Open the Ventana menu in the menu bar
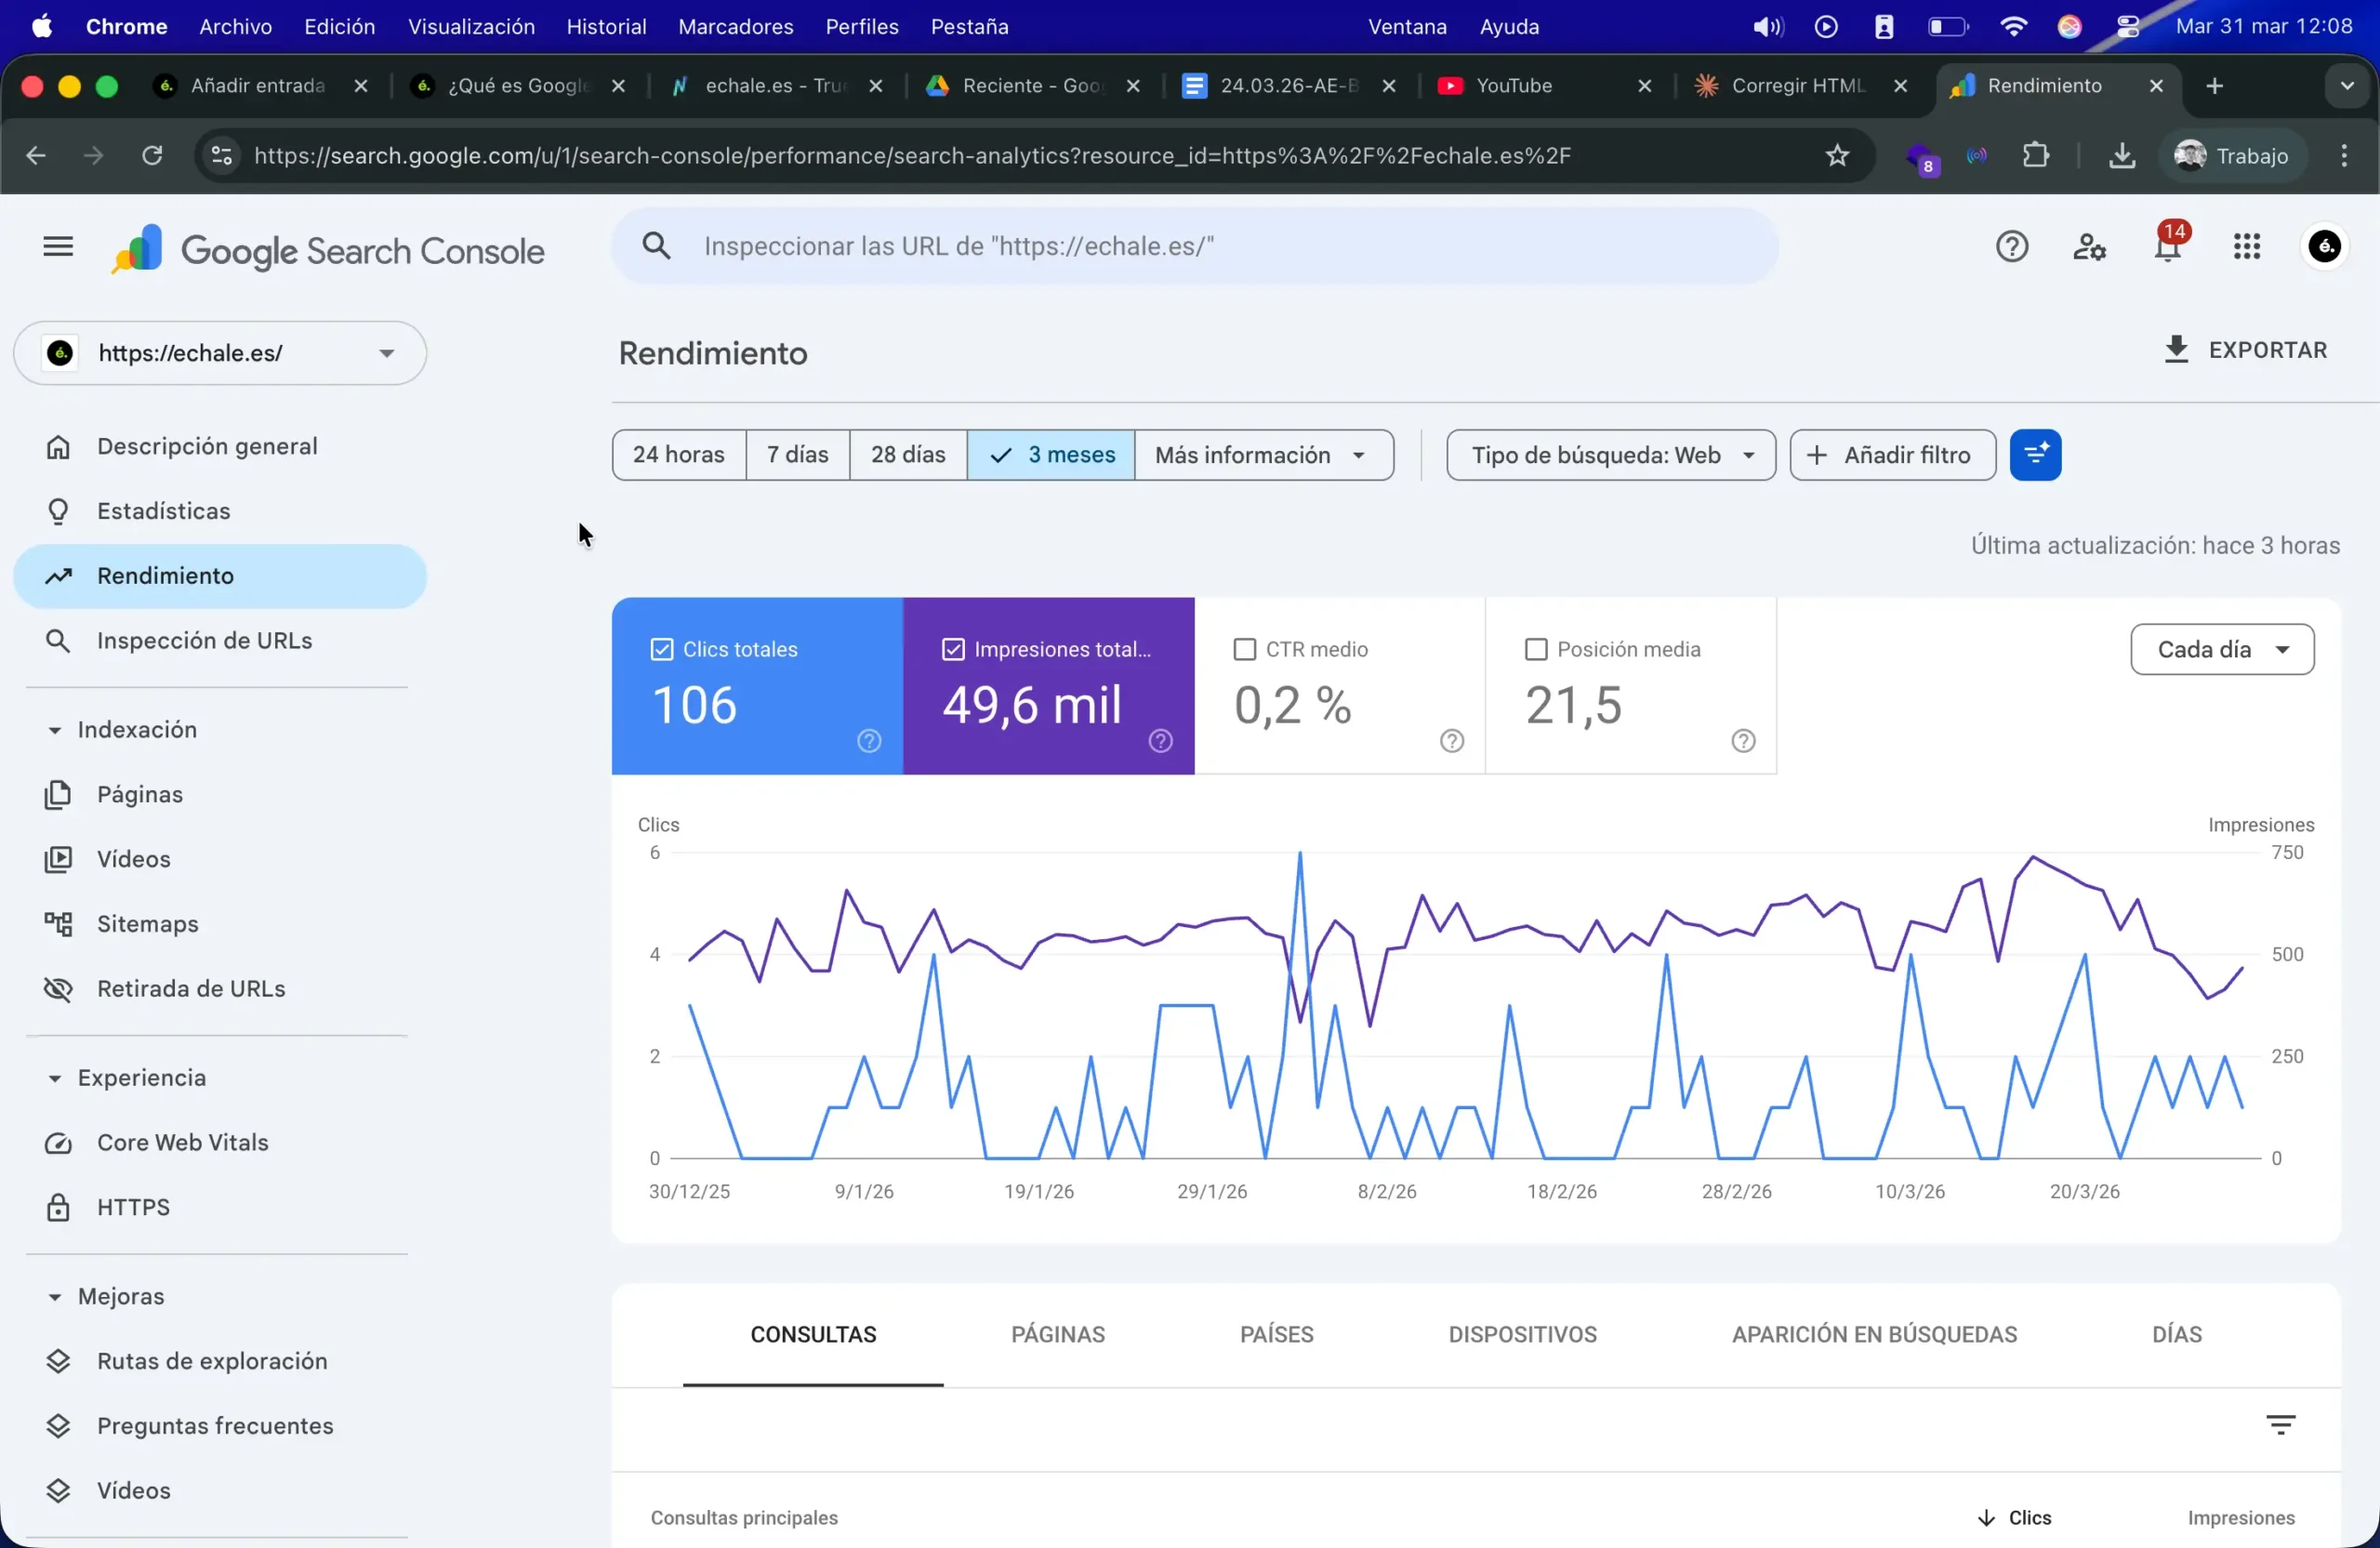The width and height of the screenshot is (2380, 1548). point(1406,26)
